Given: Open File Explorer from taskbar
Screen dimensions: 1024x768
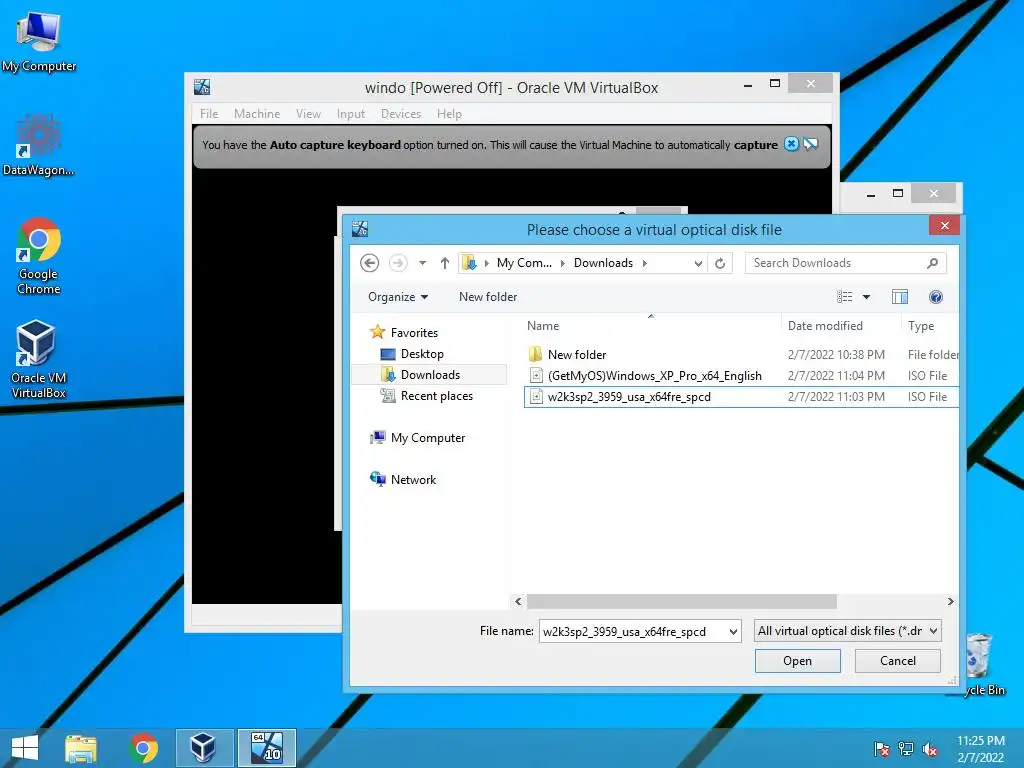Looking at the screenshot, I should click(80, 748).
